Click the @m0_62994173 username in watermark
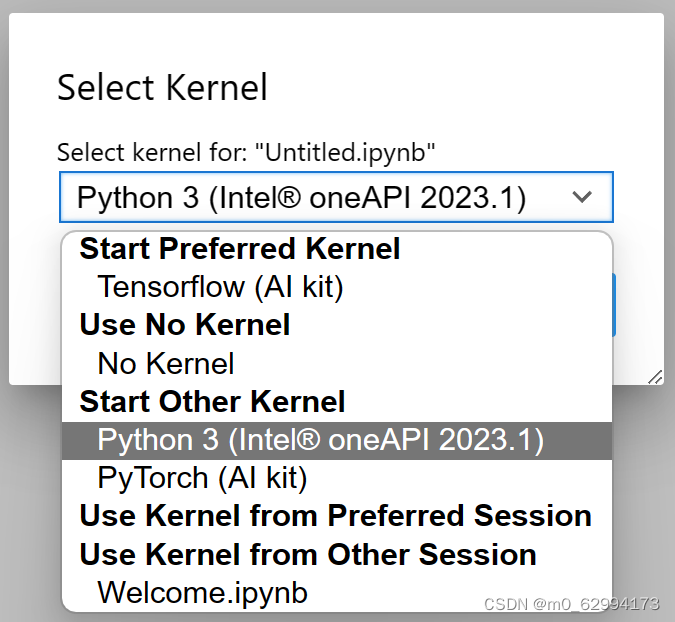The image size is (675, 622). tap(596, 604)
